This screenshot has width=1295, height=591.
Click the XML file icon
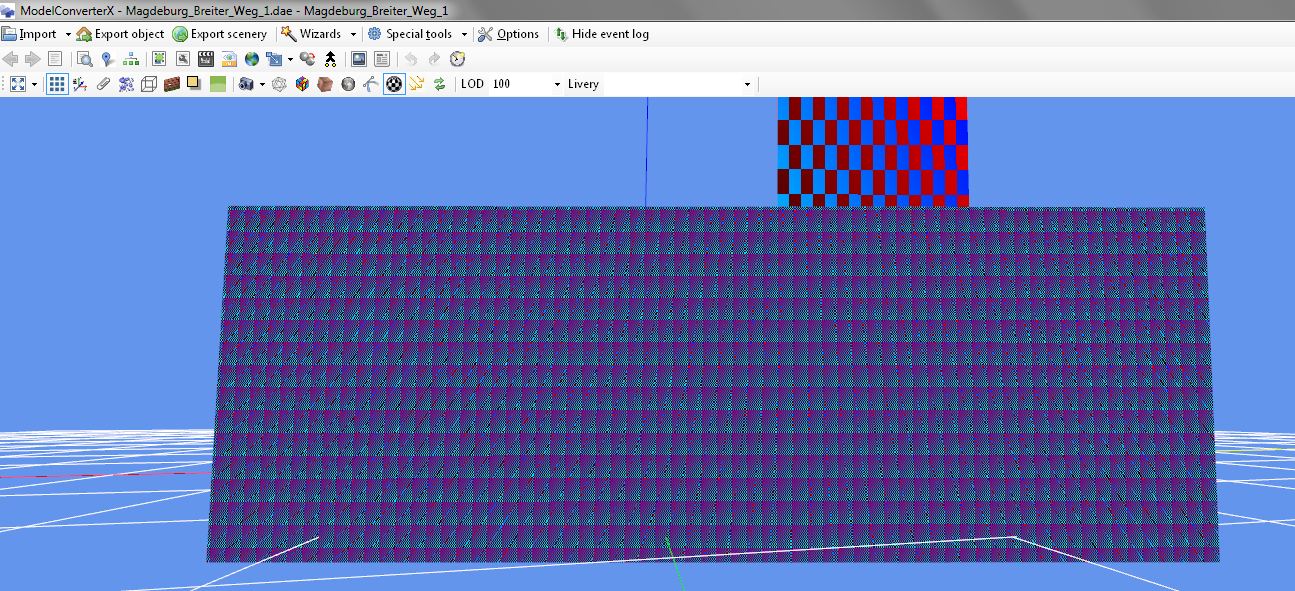coord(229,59)
